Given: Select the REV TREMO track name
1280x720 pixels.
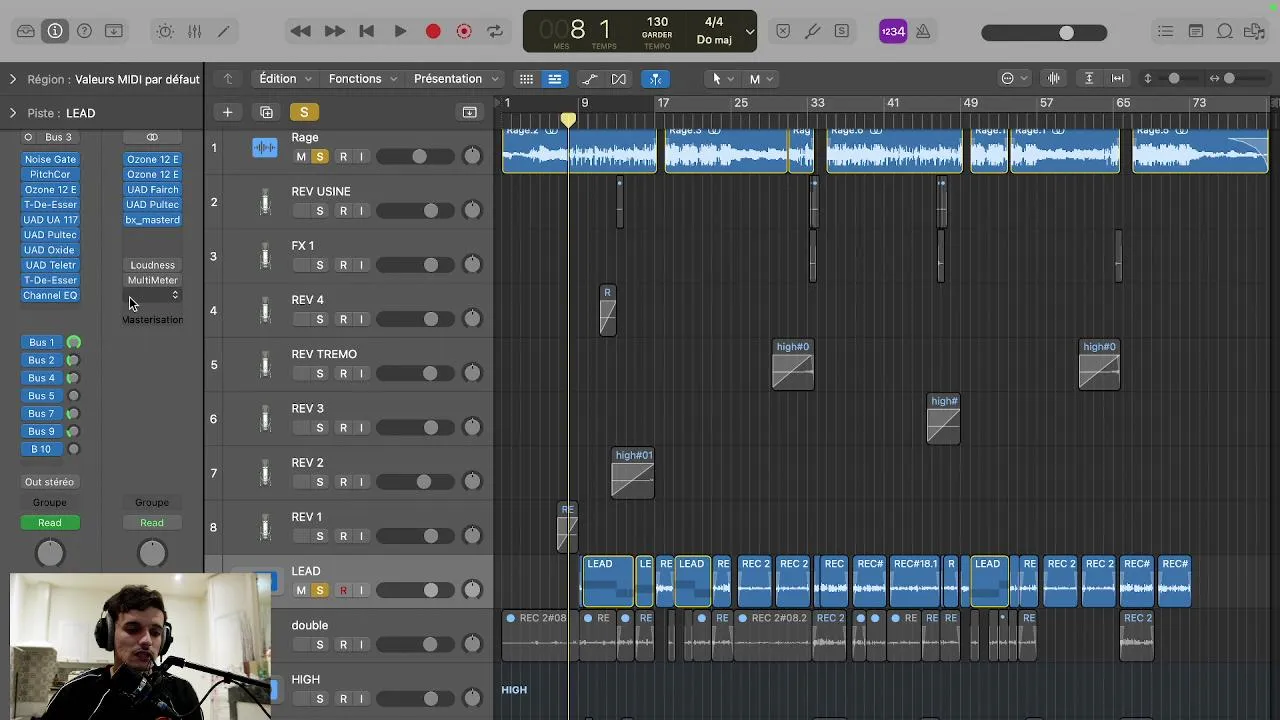Looking at the screenshot, I should coord(324,354).
